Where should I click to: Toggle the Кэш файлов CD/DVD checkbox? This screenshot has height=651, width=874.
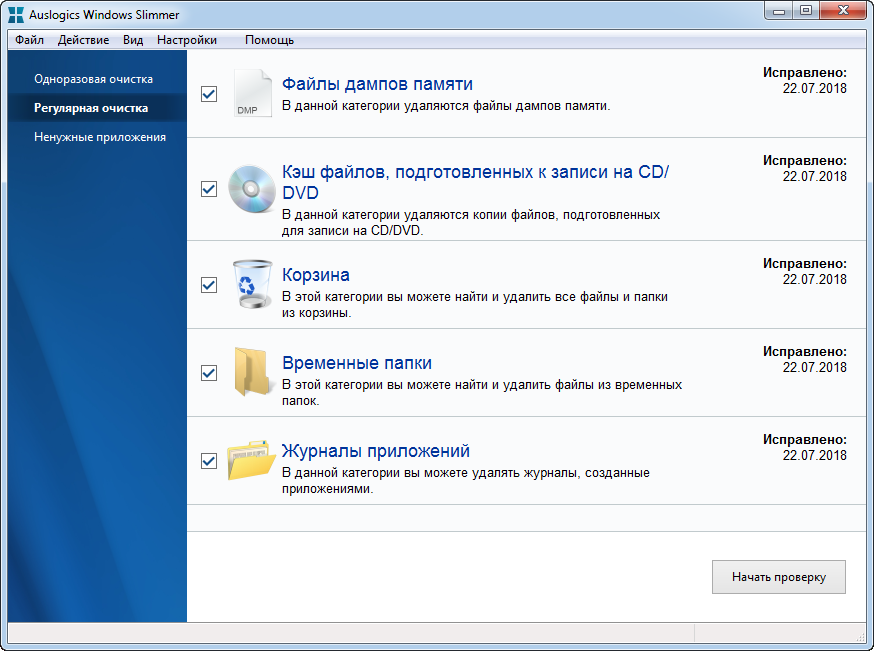(209, 189)
